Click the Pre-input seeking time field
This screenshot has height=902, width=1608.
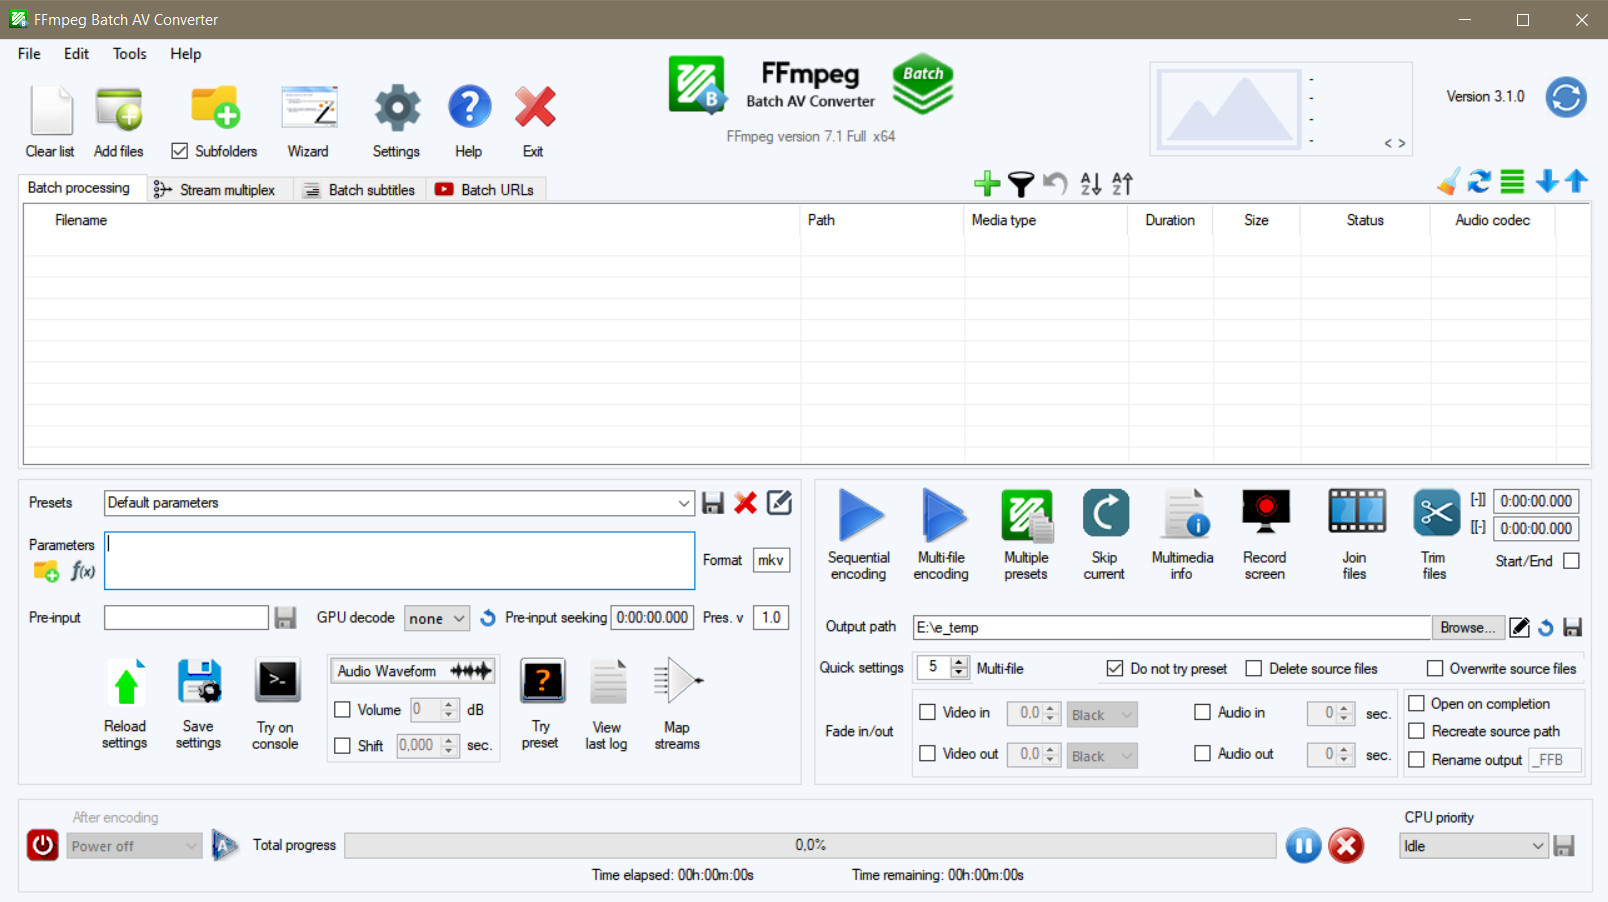[x=652, y=618]
